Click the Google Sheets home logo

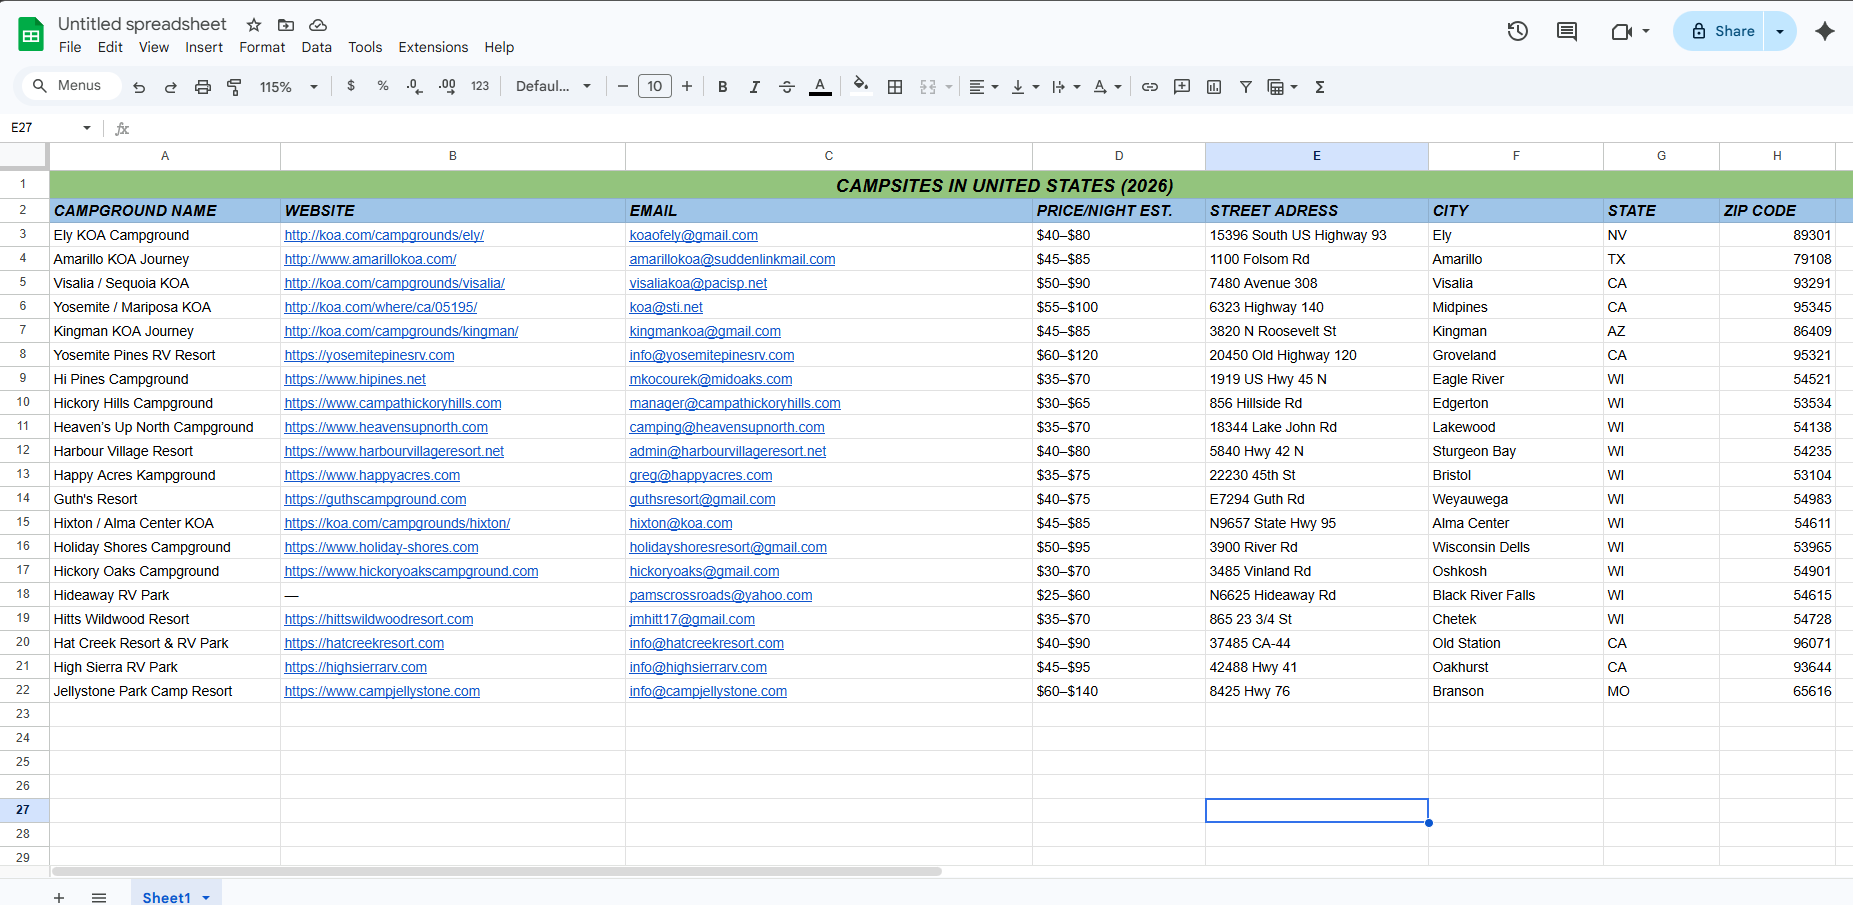pos(31,34)
